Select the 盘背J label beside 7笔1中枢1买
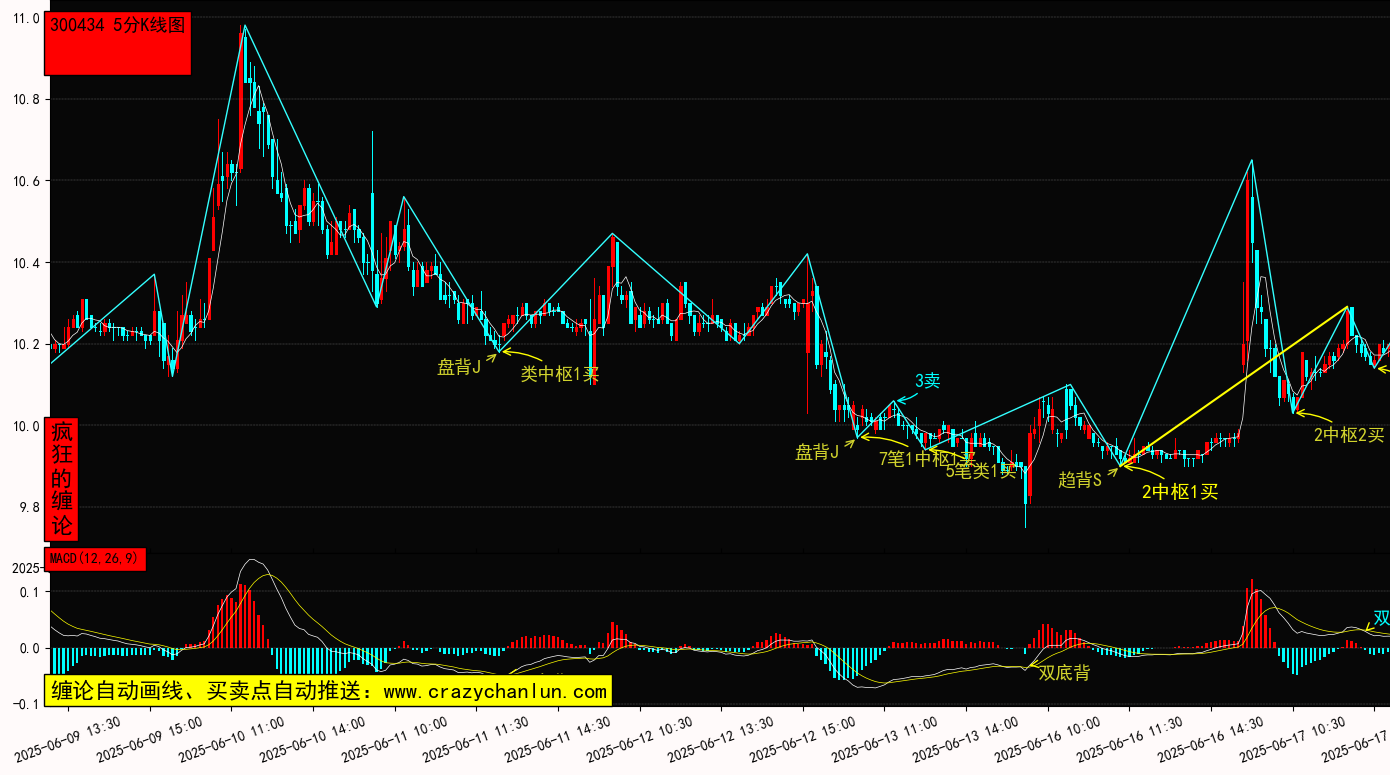 [817, 453]
